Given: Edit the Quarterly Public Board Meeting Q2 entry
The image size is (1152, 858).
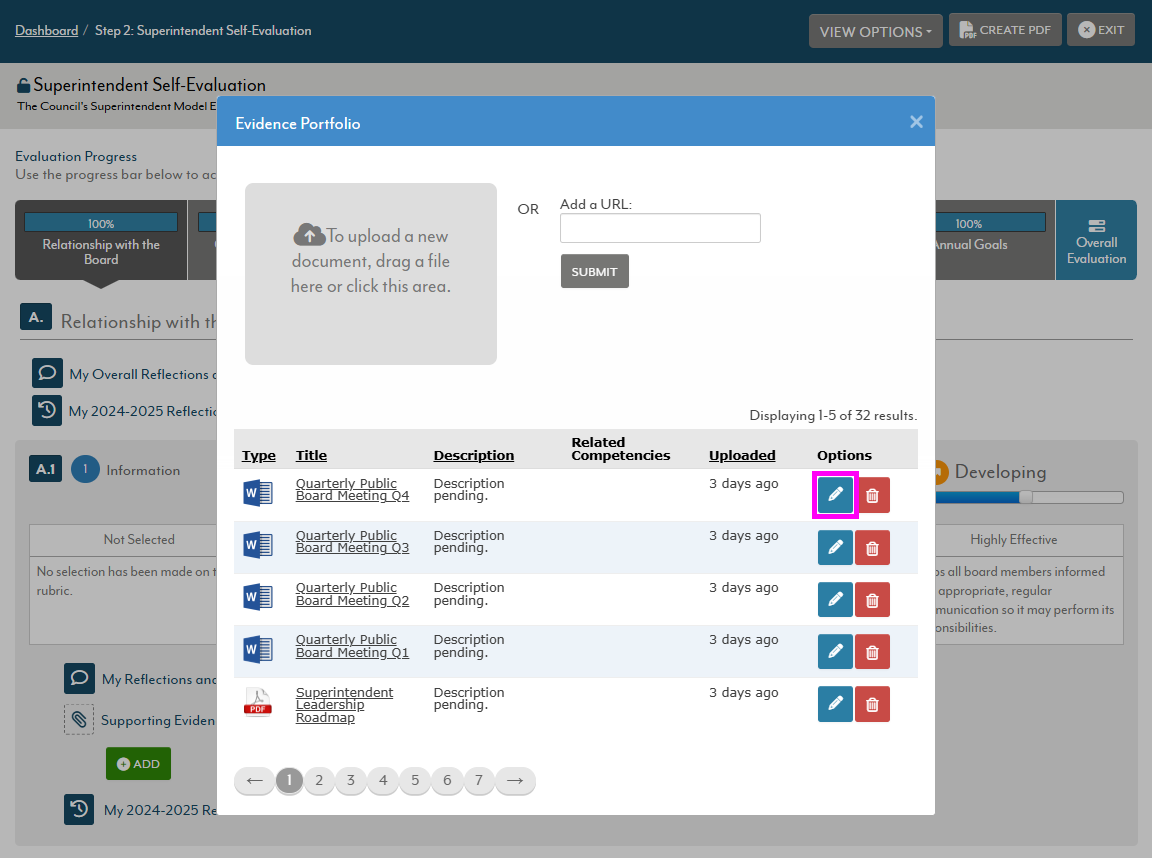Looking at the screenshot, I should pos(835,600).
